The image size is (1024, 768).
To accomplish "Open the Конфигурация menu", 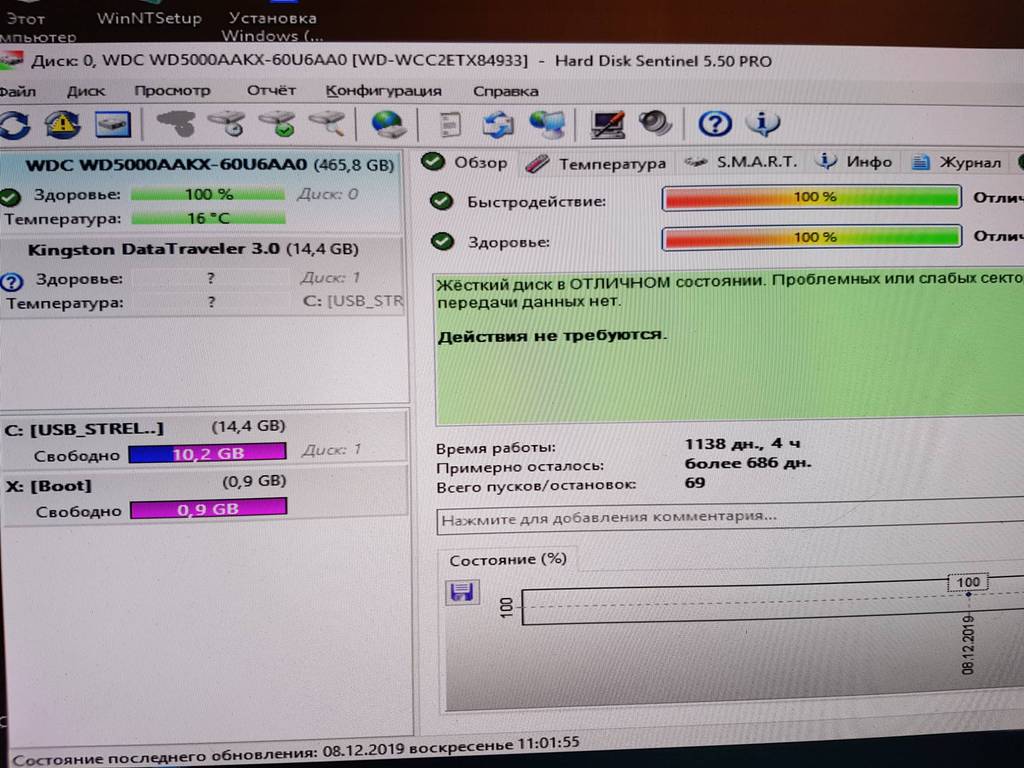I will (x=384, y=91).
